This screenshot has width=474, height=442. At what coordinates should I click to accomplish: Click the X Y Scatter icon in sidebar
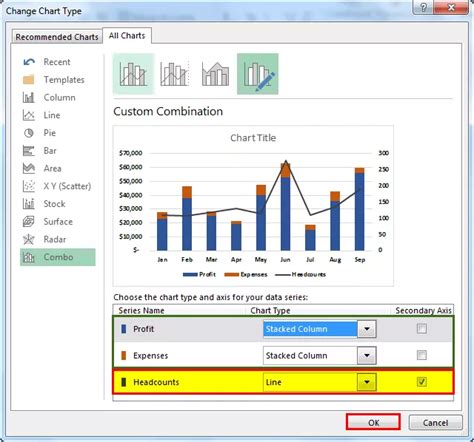[x=29, y=186]
